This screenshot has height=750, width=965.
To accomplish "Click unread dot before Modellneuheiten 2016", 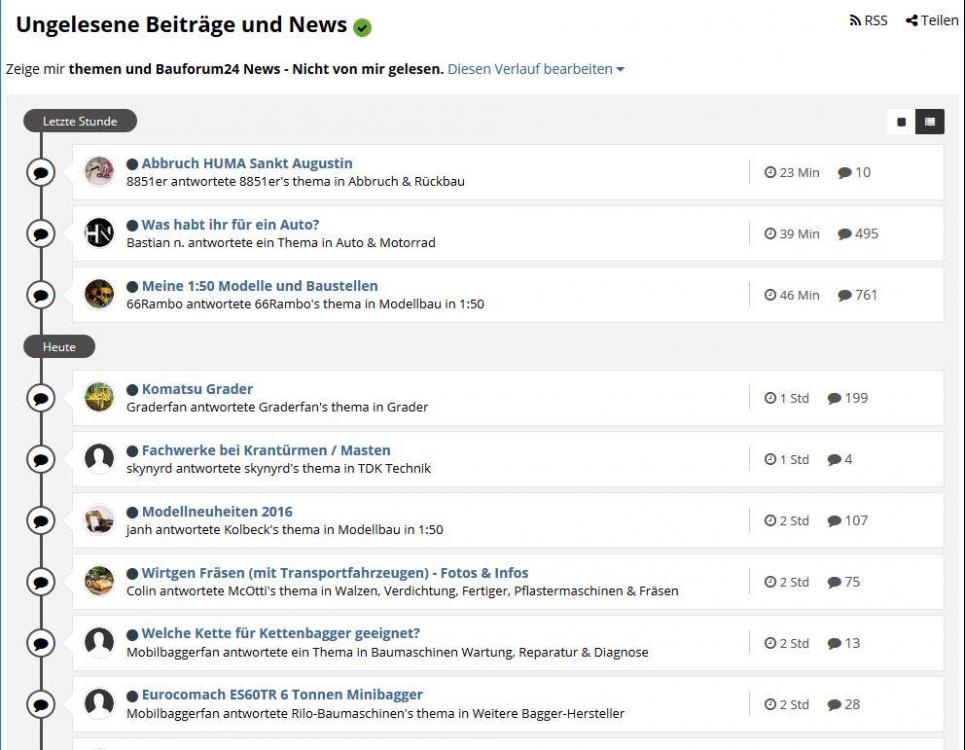I will pos(132,512).
